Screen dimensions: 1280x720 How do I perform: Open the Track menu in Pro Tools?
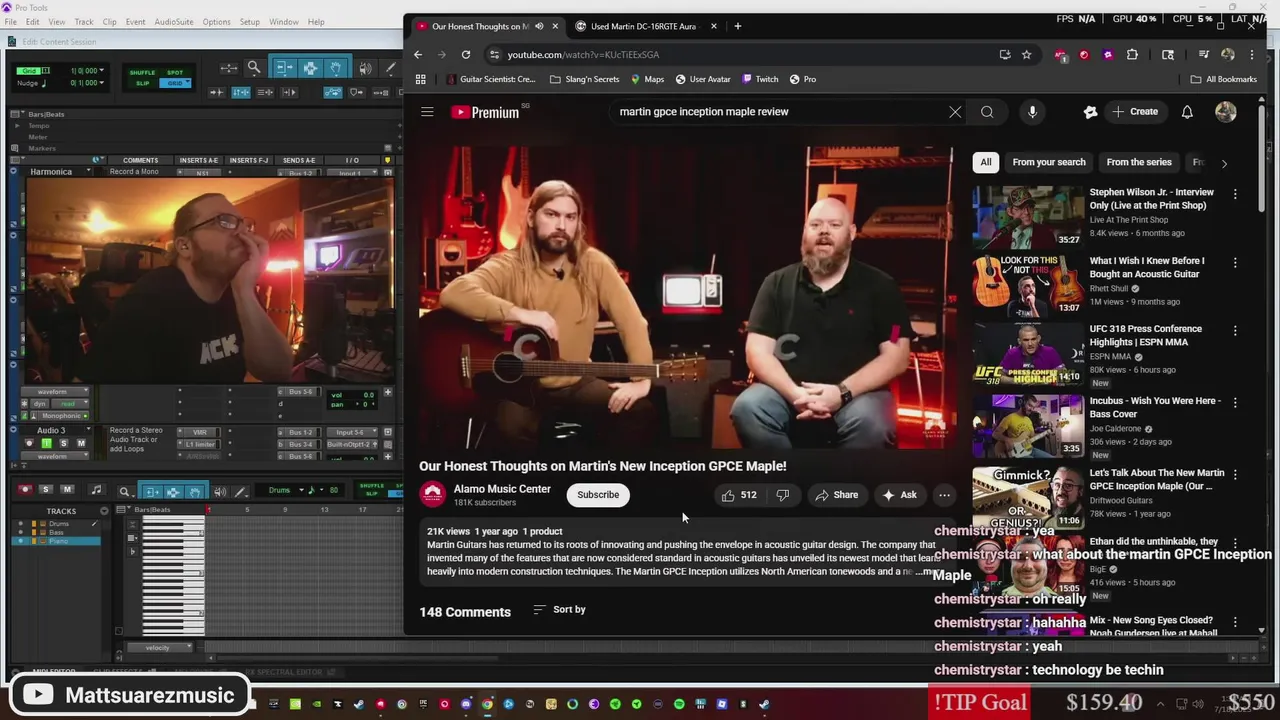[x=84, y=21]
